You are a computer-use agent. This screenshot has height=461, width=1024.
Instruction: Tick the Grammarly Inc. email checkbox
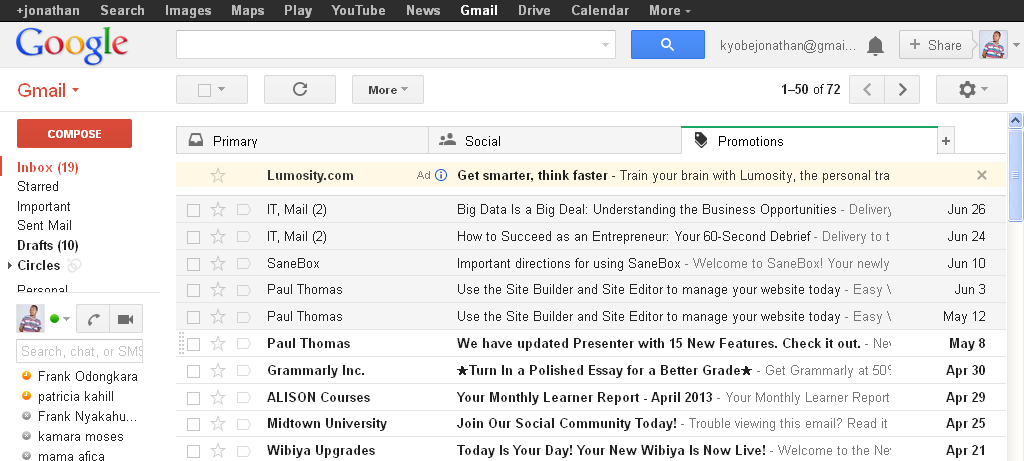193,372
